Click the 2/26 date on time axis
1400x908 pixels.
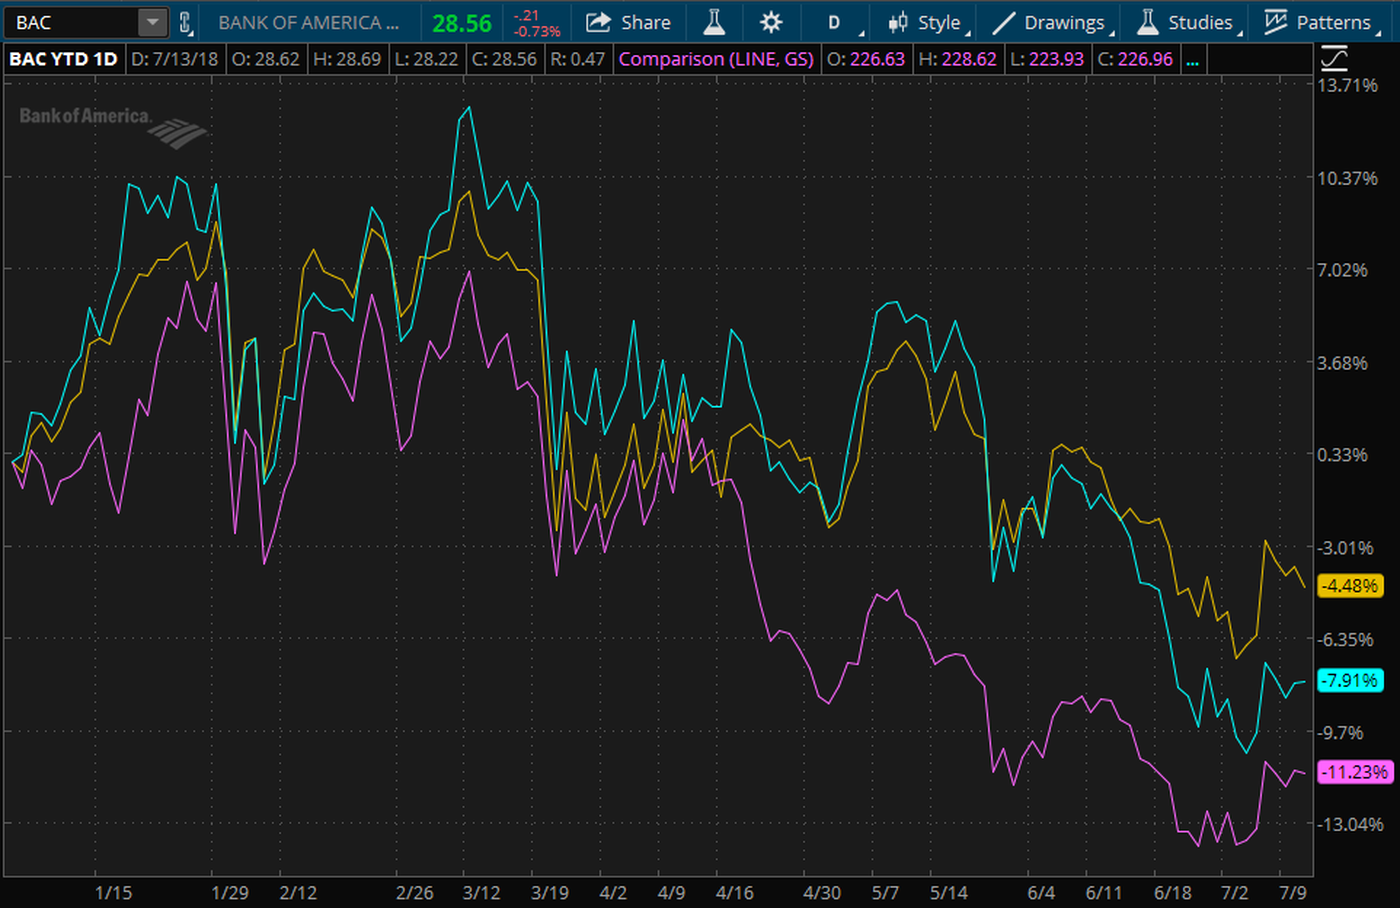click(415, 892)
